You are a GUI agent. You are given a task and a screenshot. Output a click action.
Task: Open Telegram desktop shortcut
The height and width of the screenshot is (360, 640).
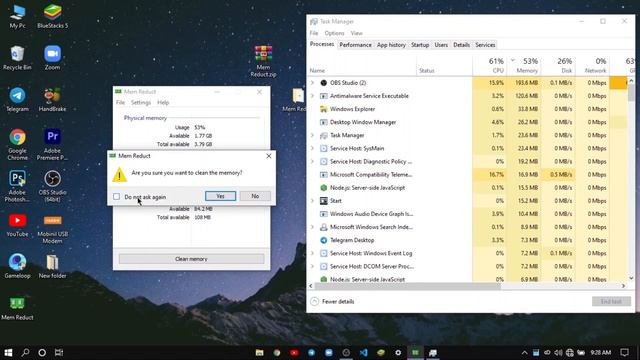point(17,100)
